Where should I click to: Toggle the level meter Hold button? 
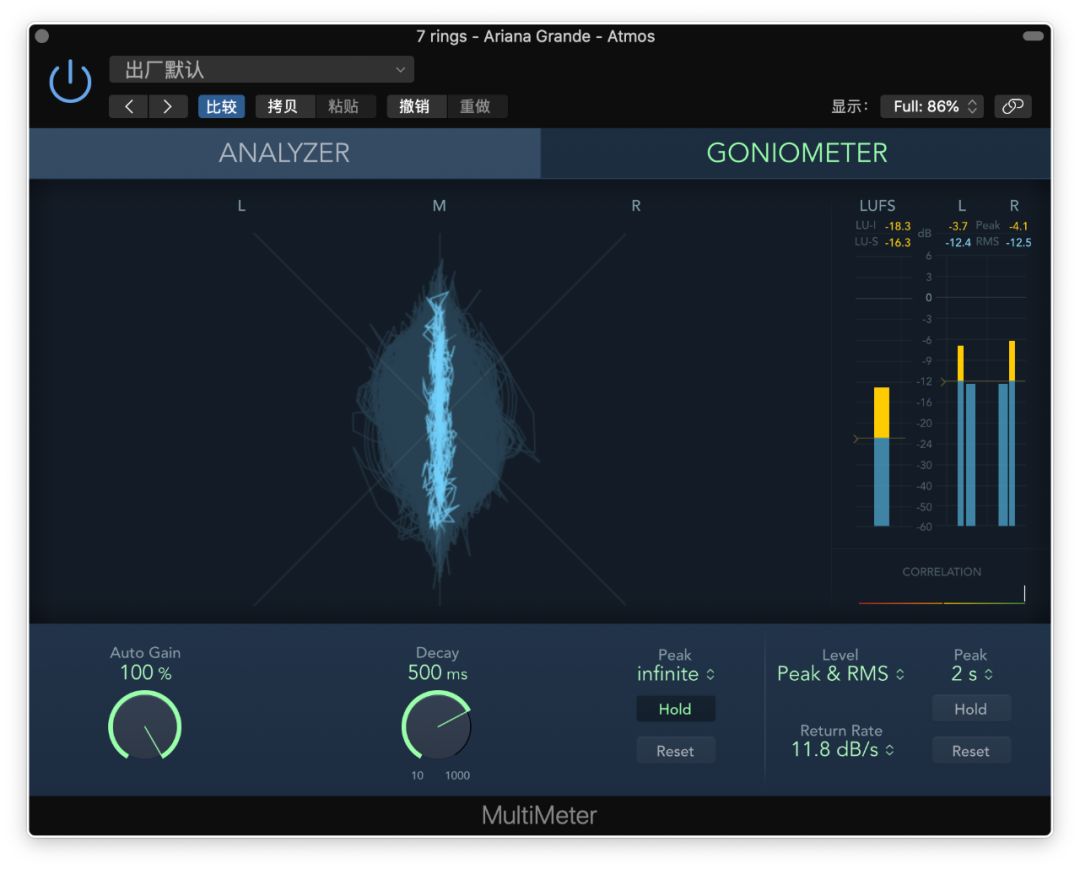[x=970, y=709]
